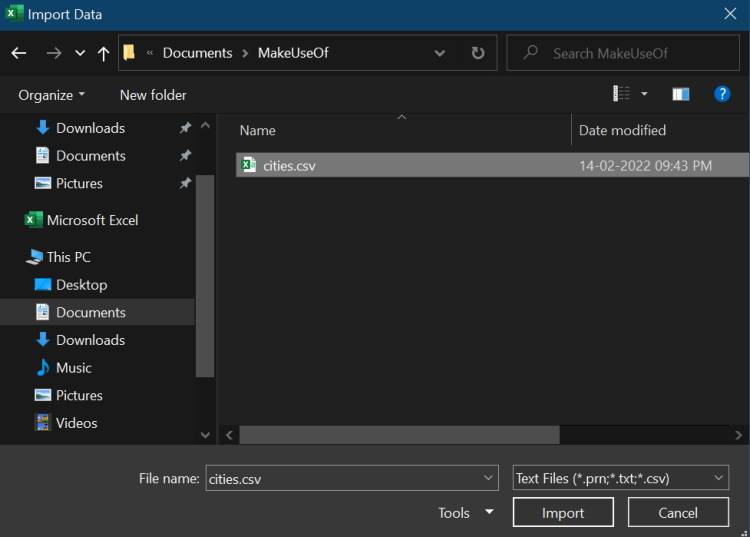Toggle the preview pane icon
Viewport: 750px width, 537px height.
tap(681, 94)
